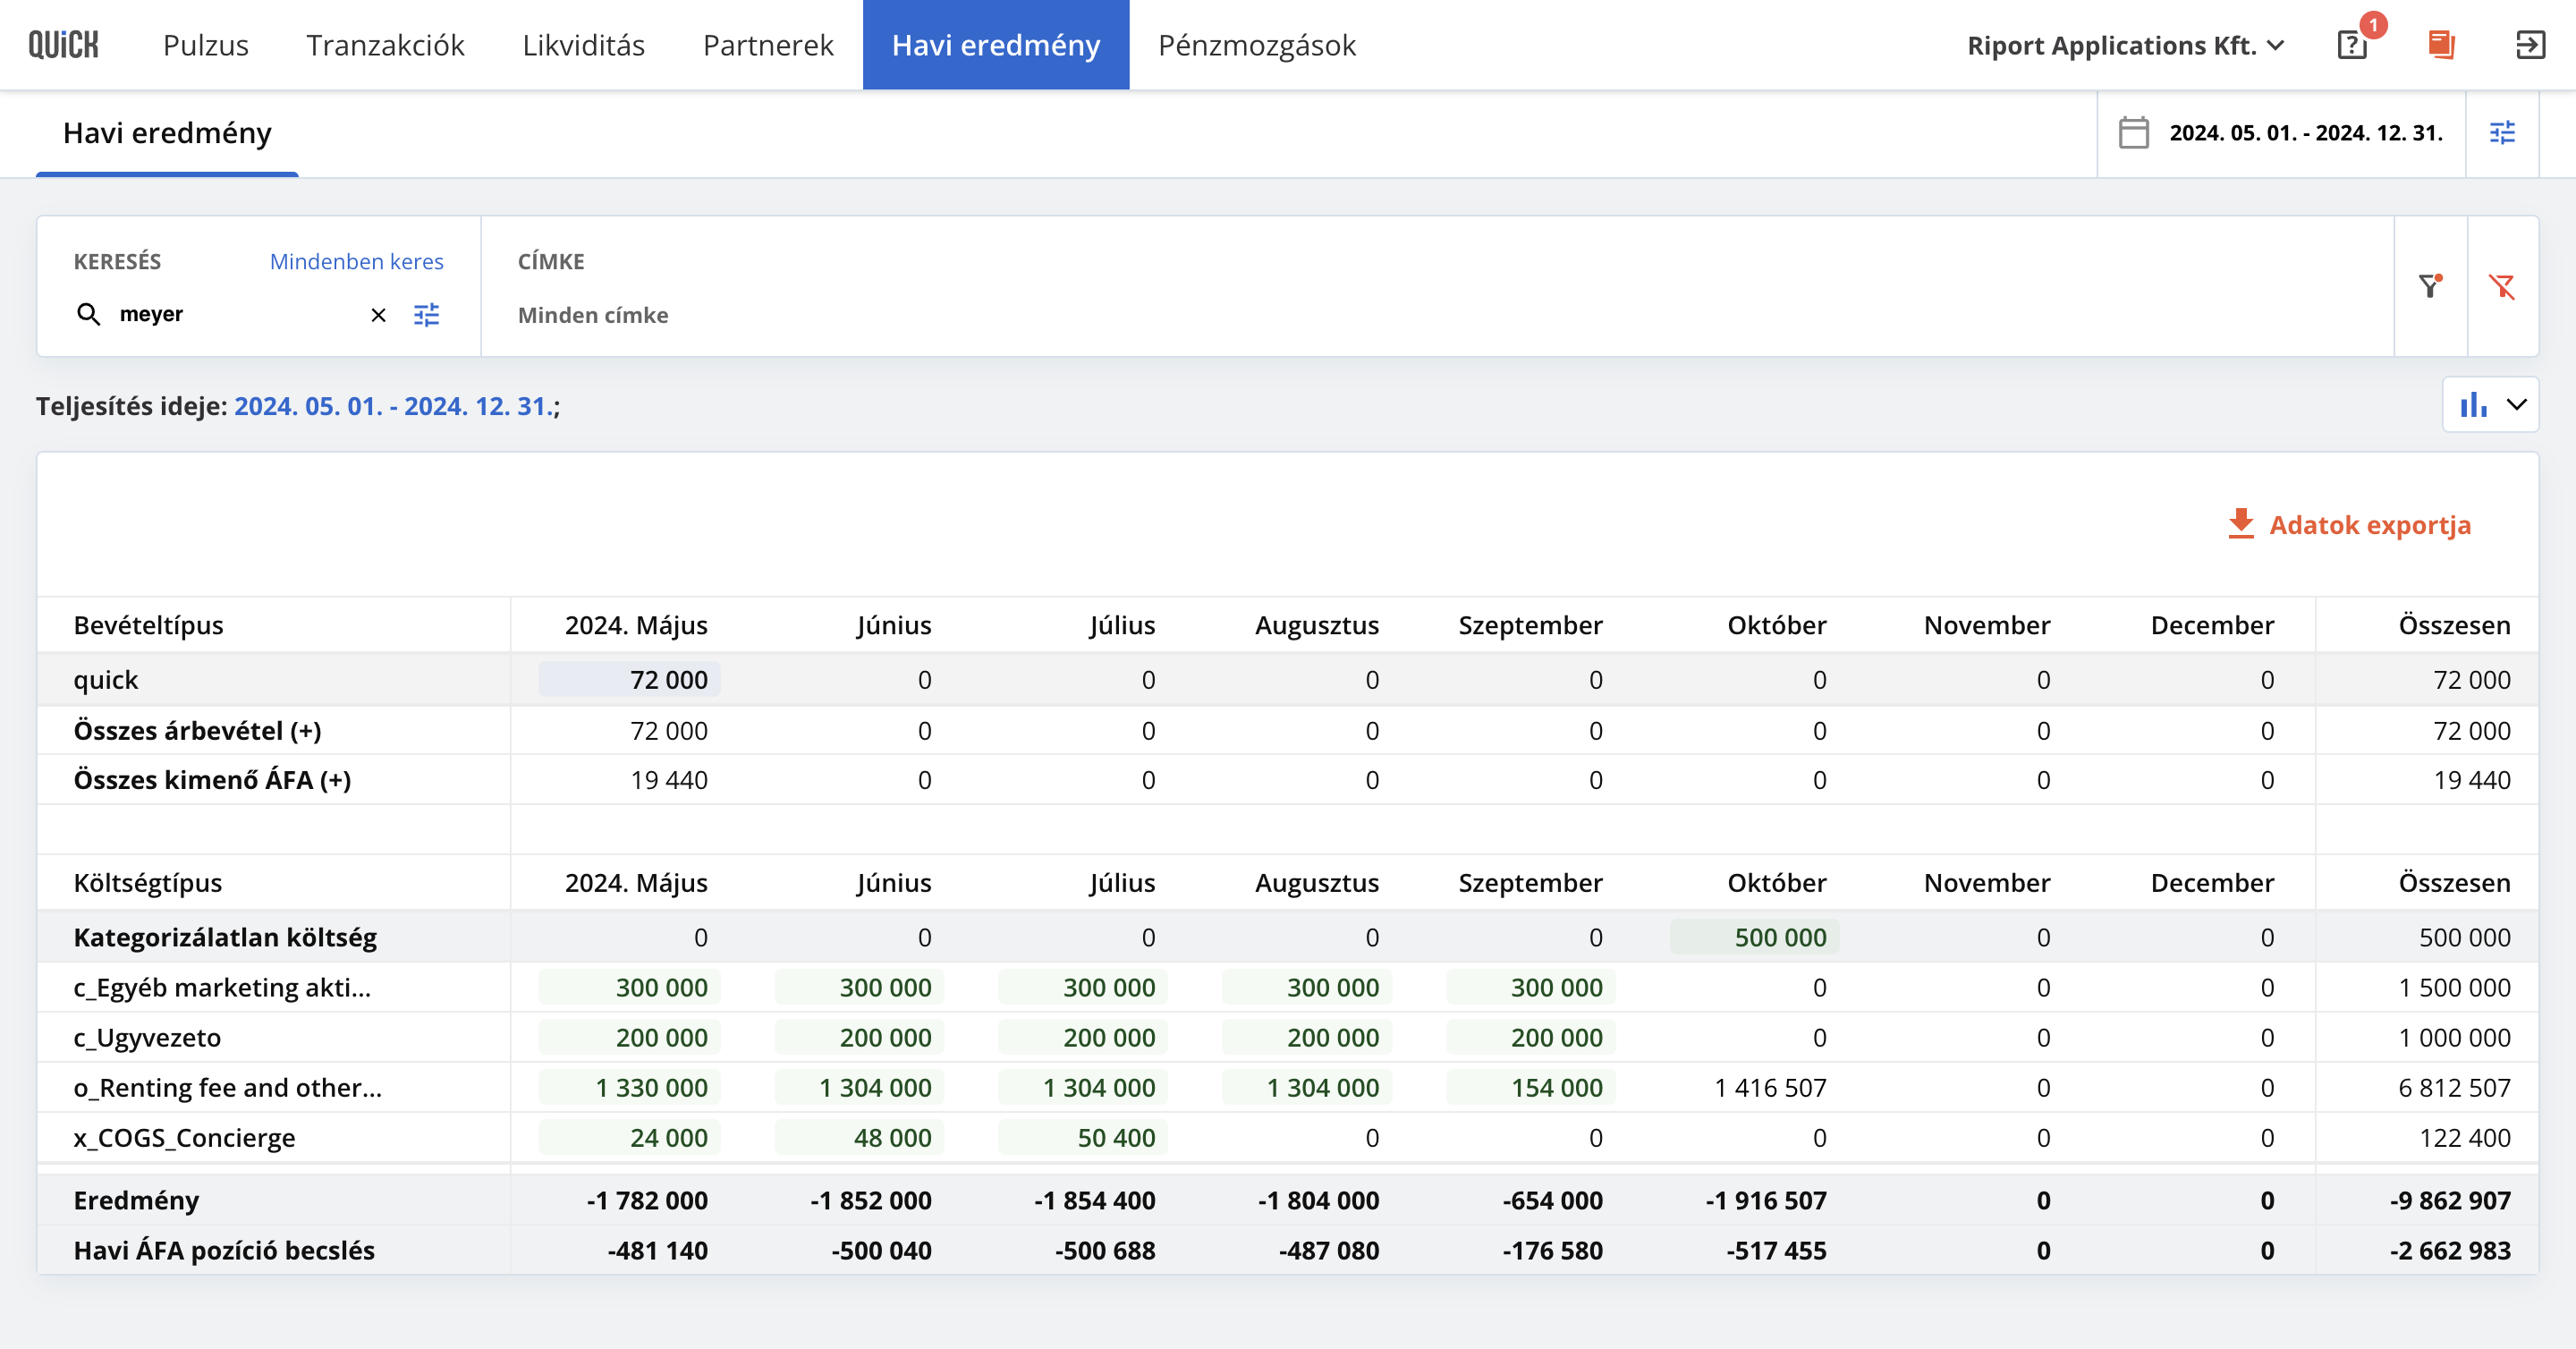Image resolution: width=2576 pixels, height=1349 pixels.
Task: Click c_Ugyvezeto July 200 000
Action: tap(1083, 1037)
